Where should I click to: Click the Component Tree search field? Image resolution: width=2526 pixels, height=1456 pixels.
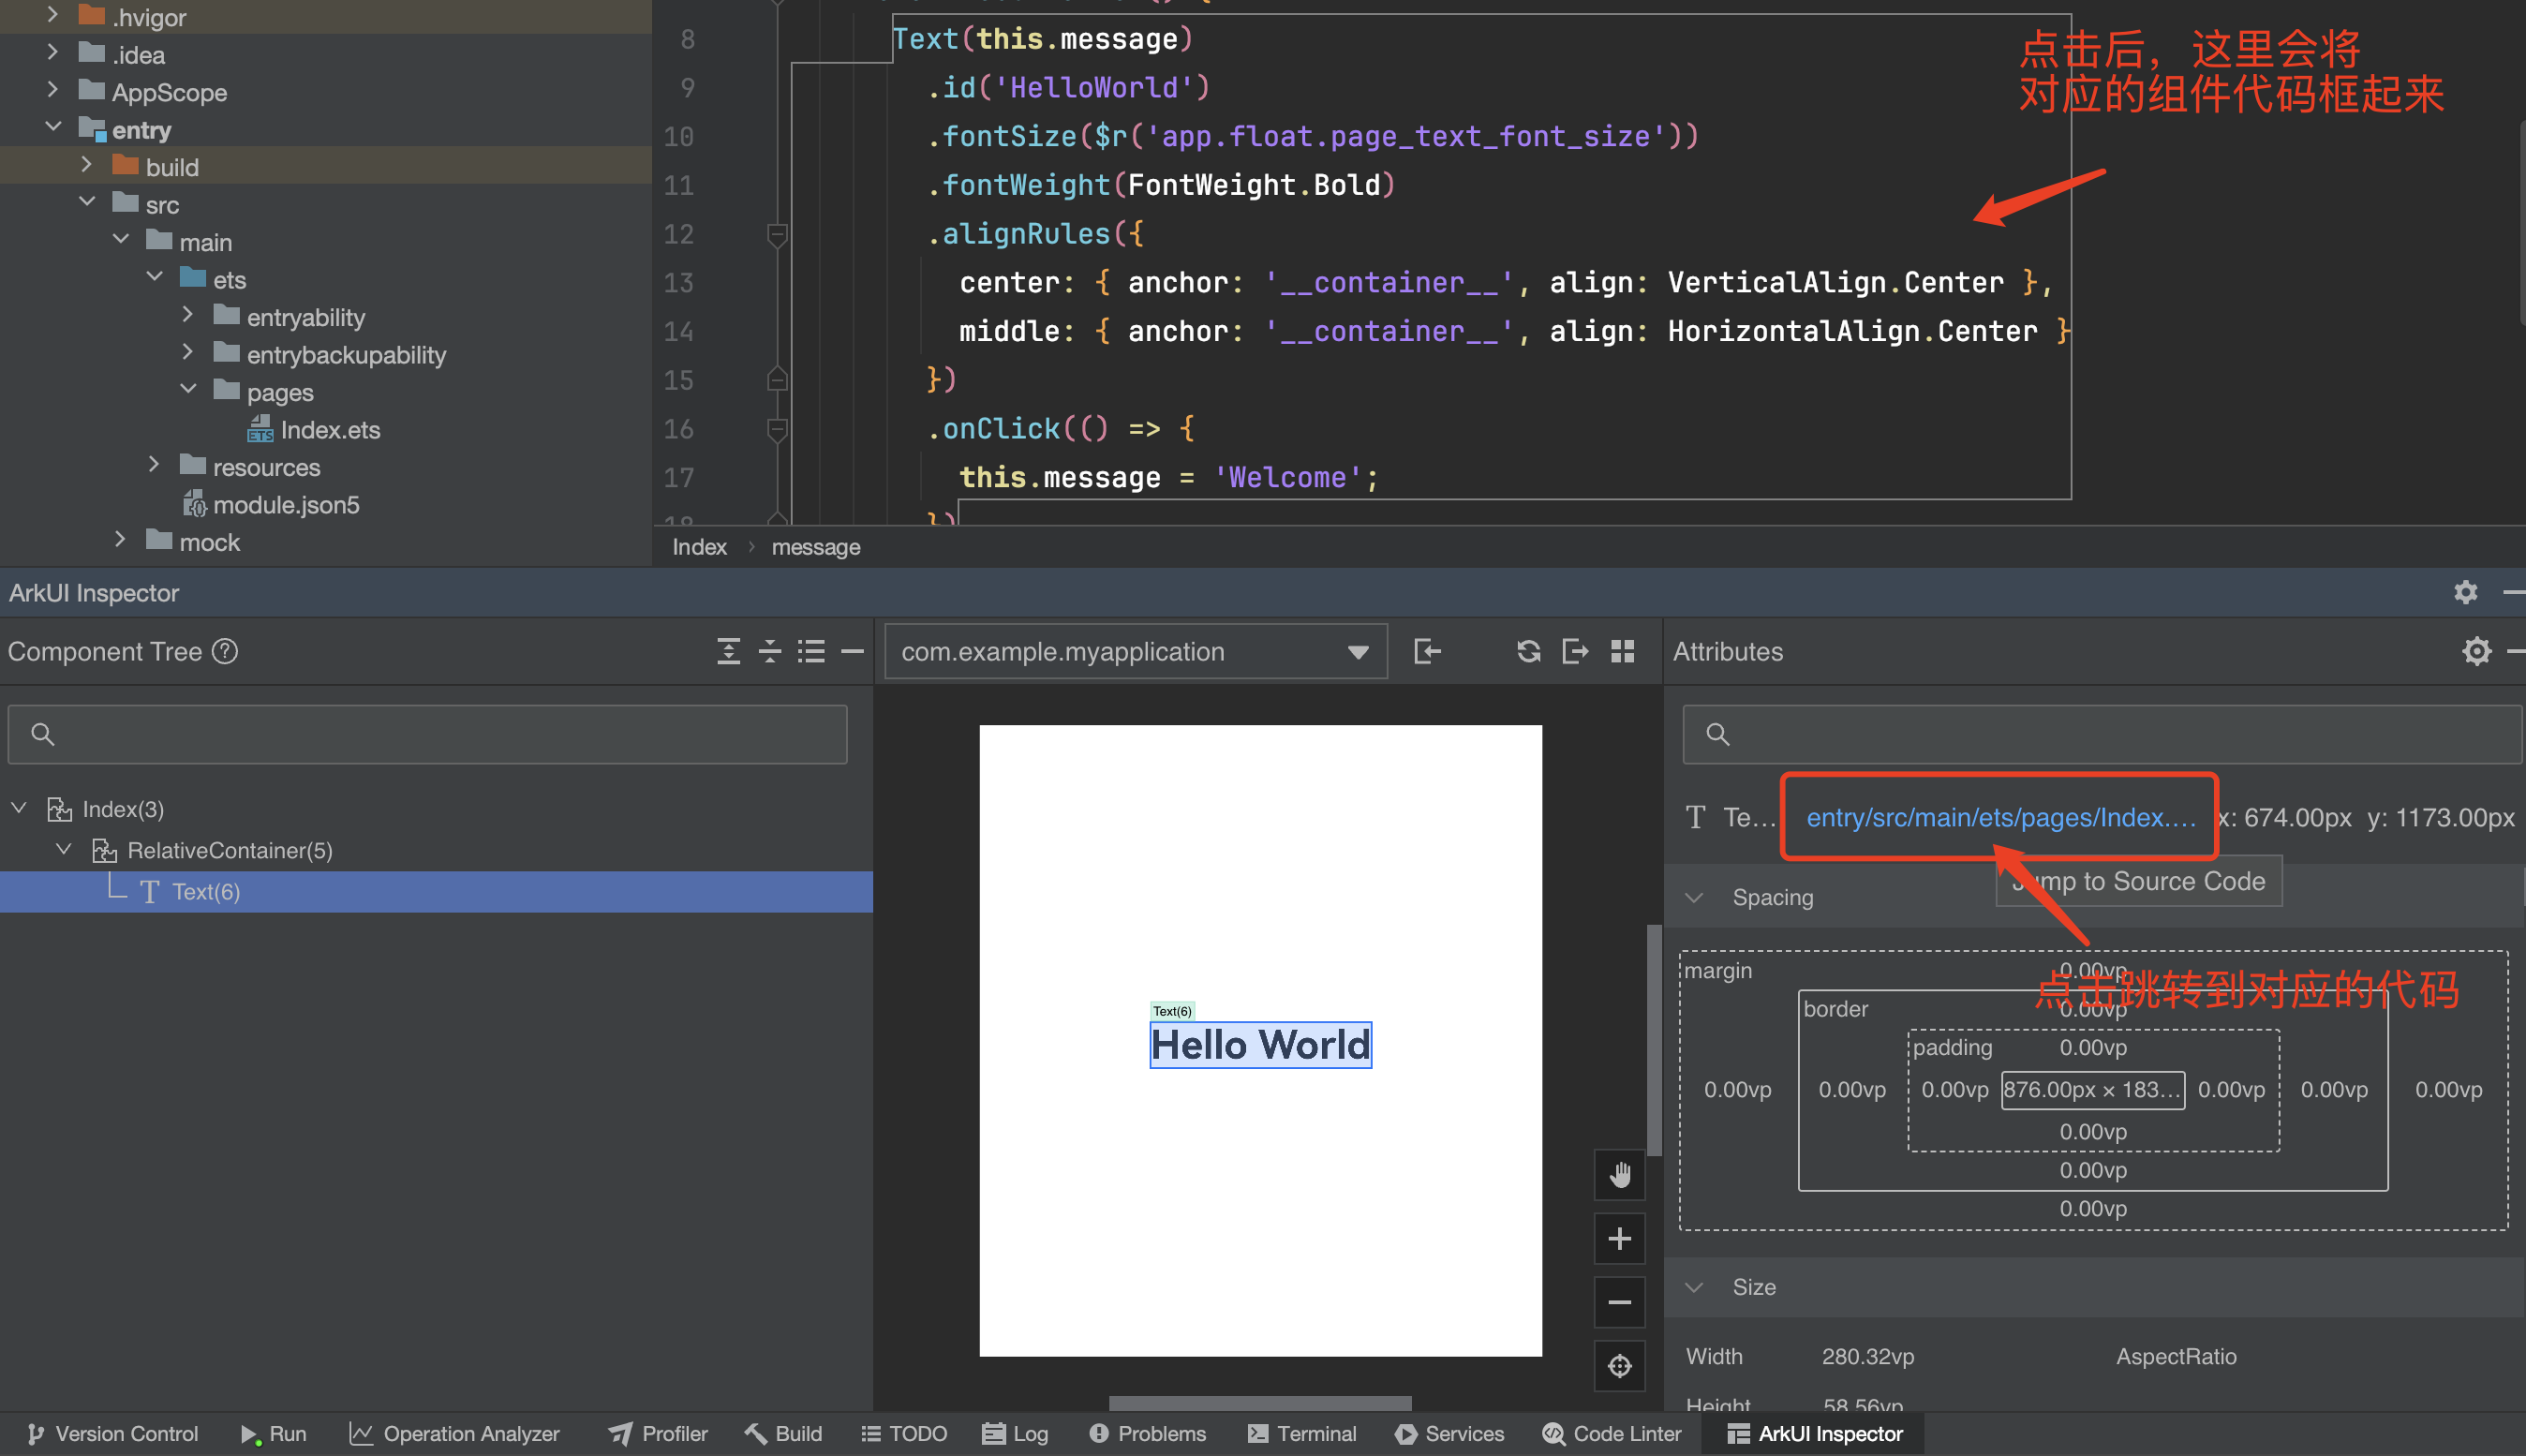pos(427,735)
